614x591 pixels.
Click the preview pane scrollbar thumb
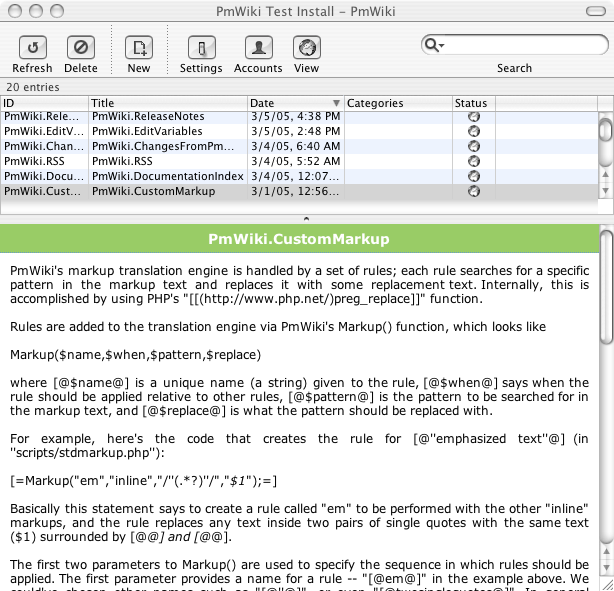click(607, 287)
